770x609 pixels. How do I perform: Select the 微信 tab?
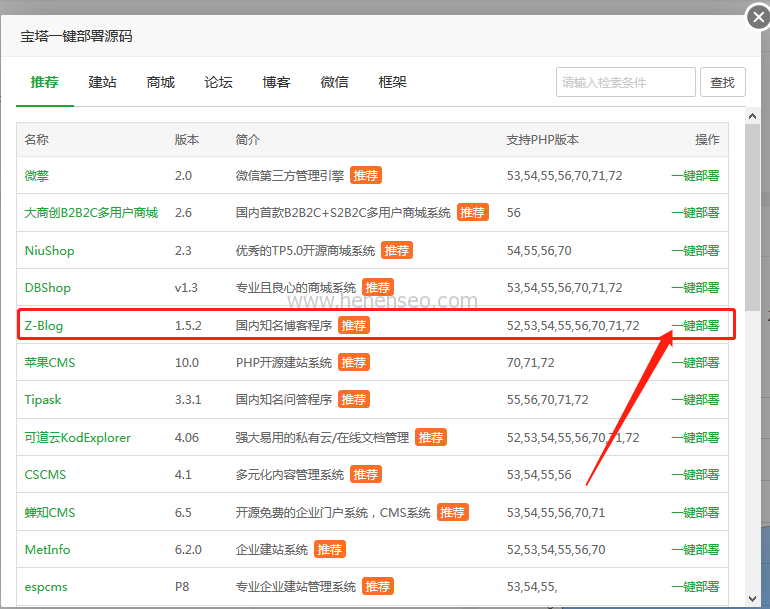pyautogui.click(x=334, y=82)
